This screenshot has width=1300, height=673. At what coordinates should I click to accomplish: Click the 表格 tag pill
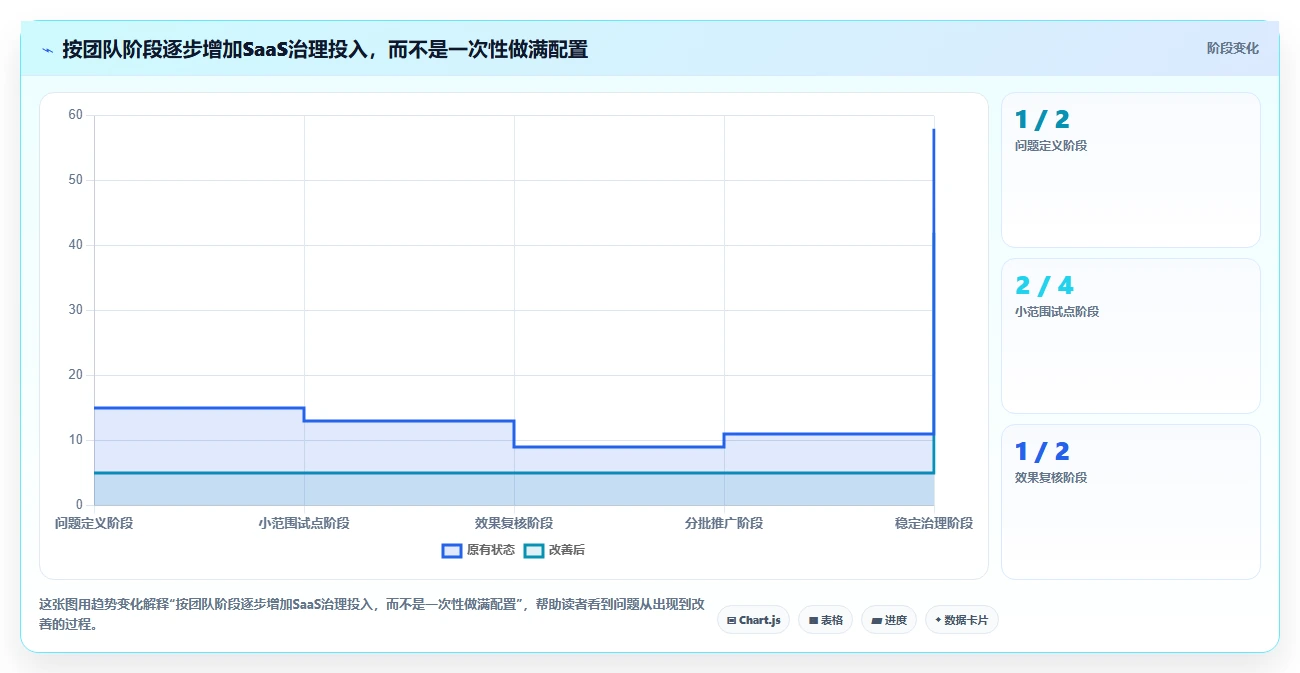point(825,620)
